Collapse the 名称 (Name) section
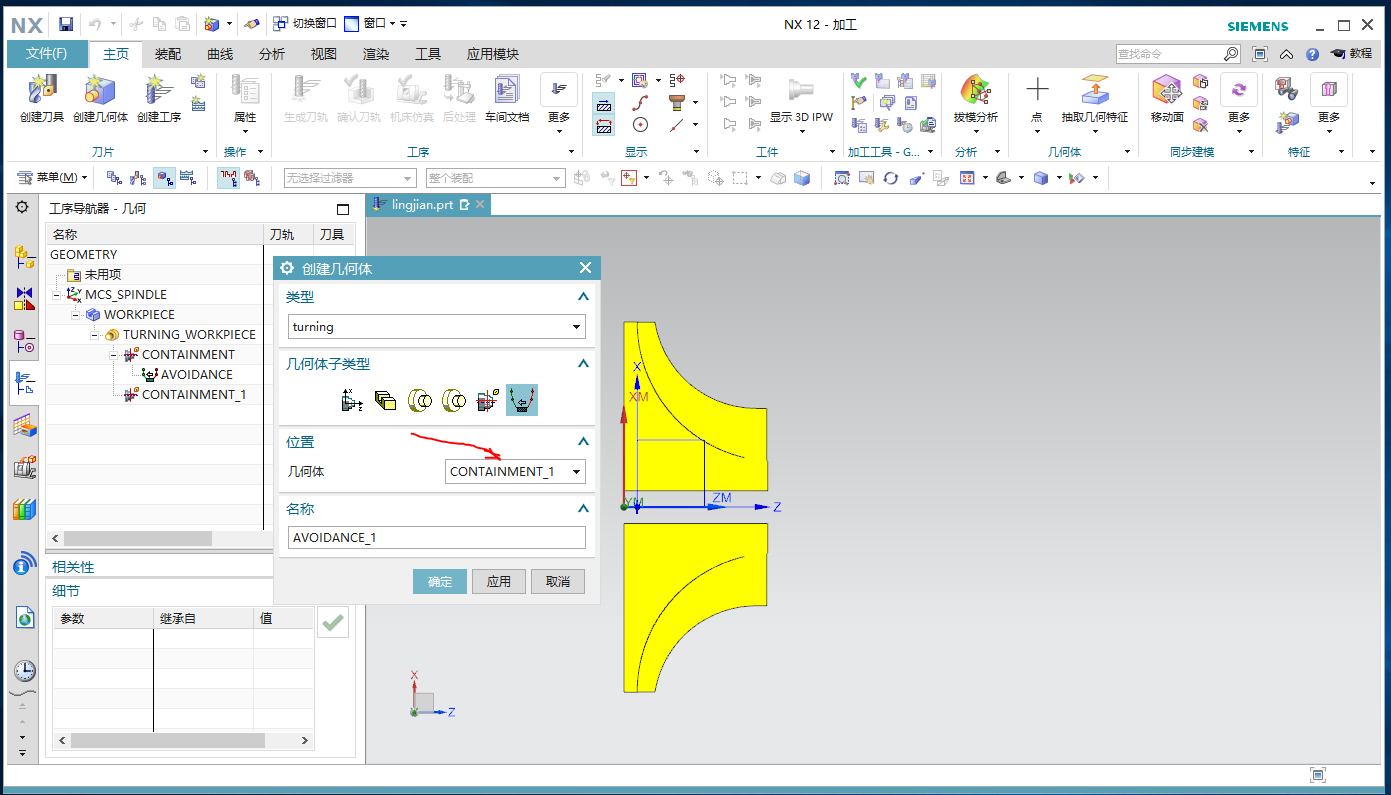1391x795 pixels. (583, 509)
